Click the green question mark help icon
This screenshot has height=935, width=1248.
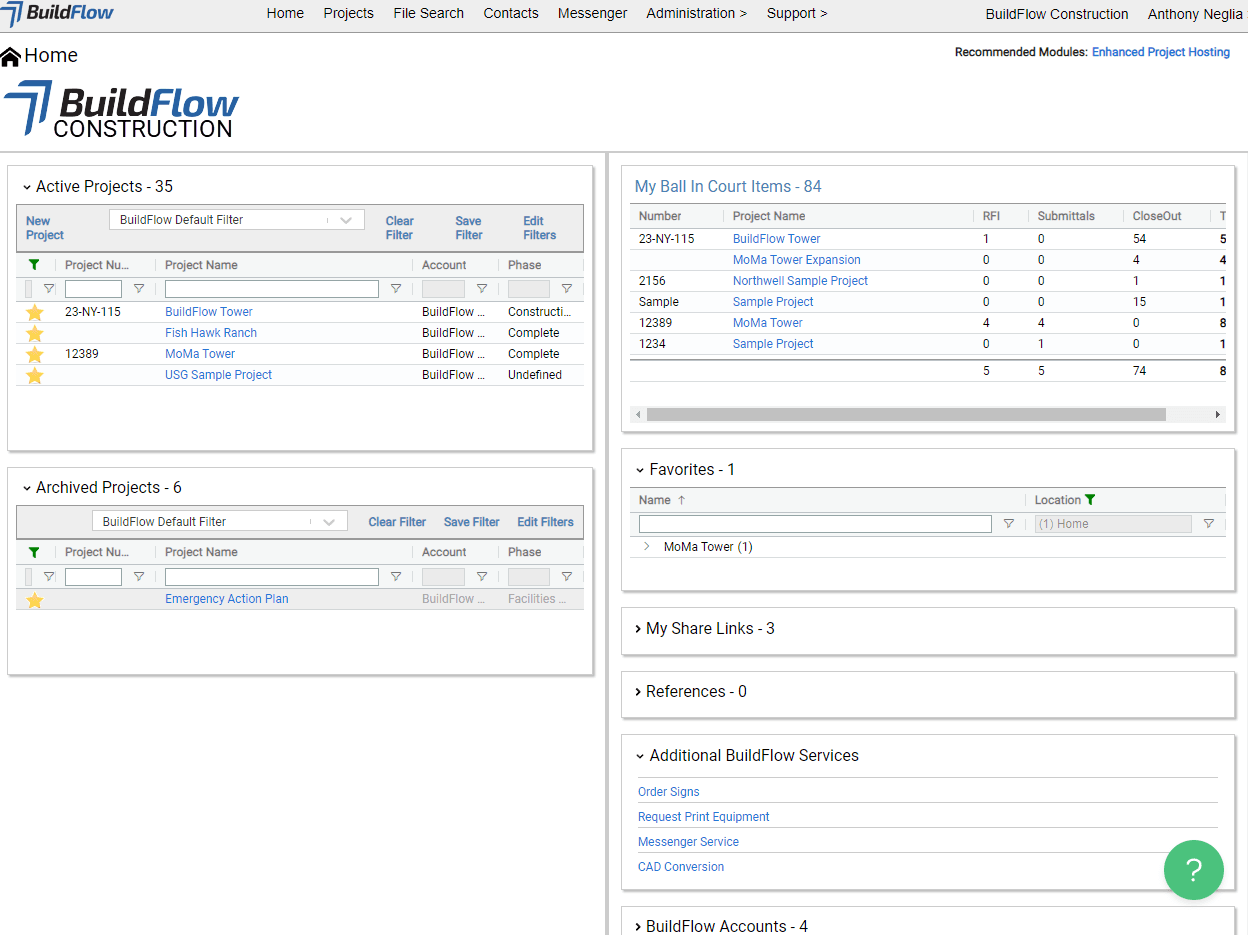tap(1194, 870)
